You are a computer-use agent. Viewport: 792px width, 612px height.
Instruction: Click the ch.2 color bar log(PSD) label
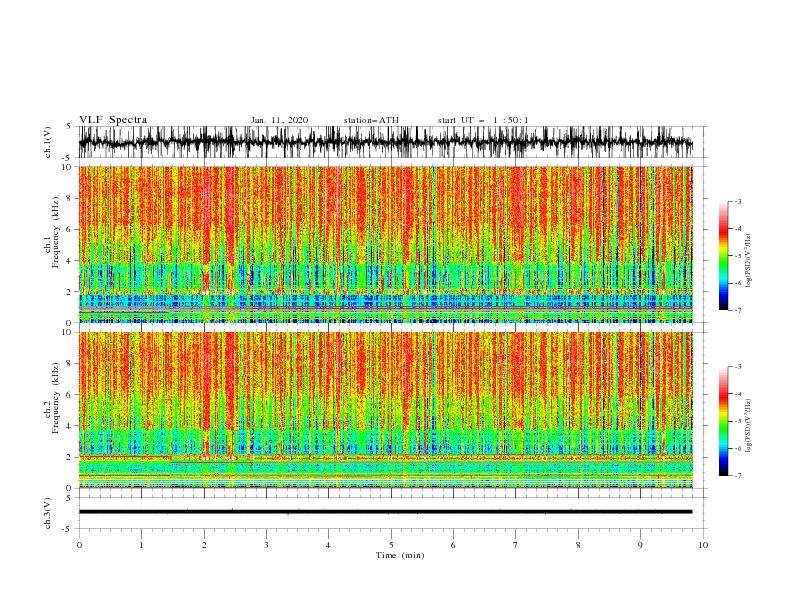point(749,426)
